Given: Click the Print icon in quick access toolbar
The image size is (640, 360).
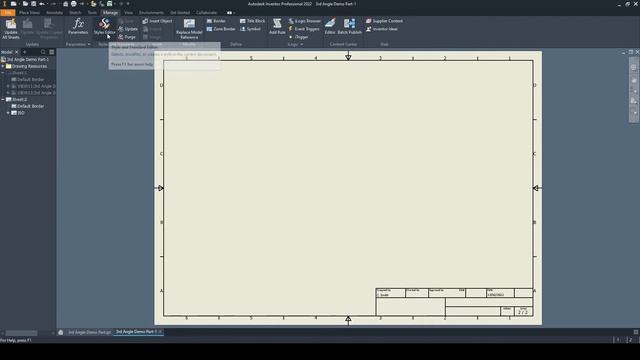Looking at the screenshot, I should (73, 4).
